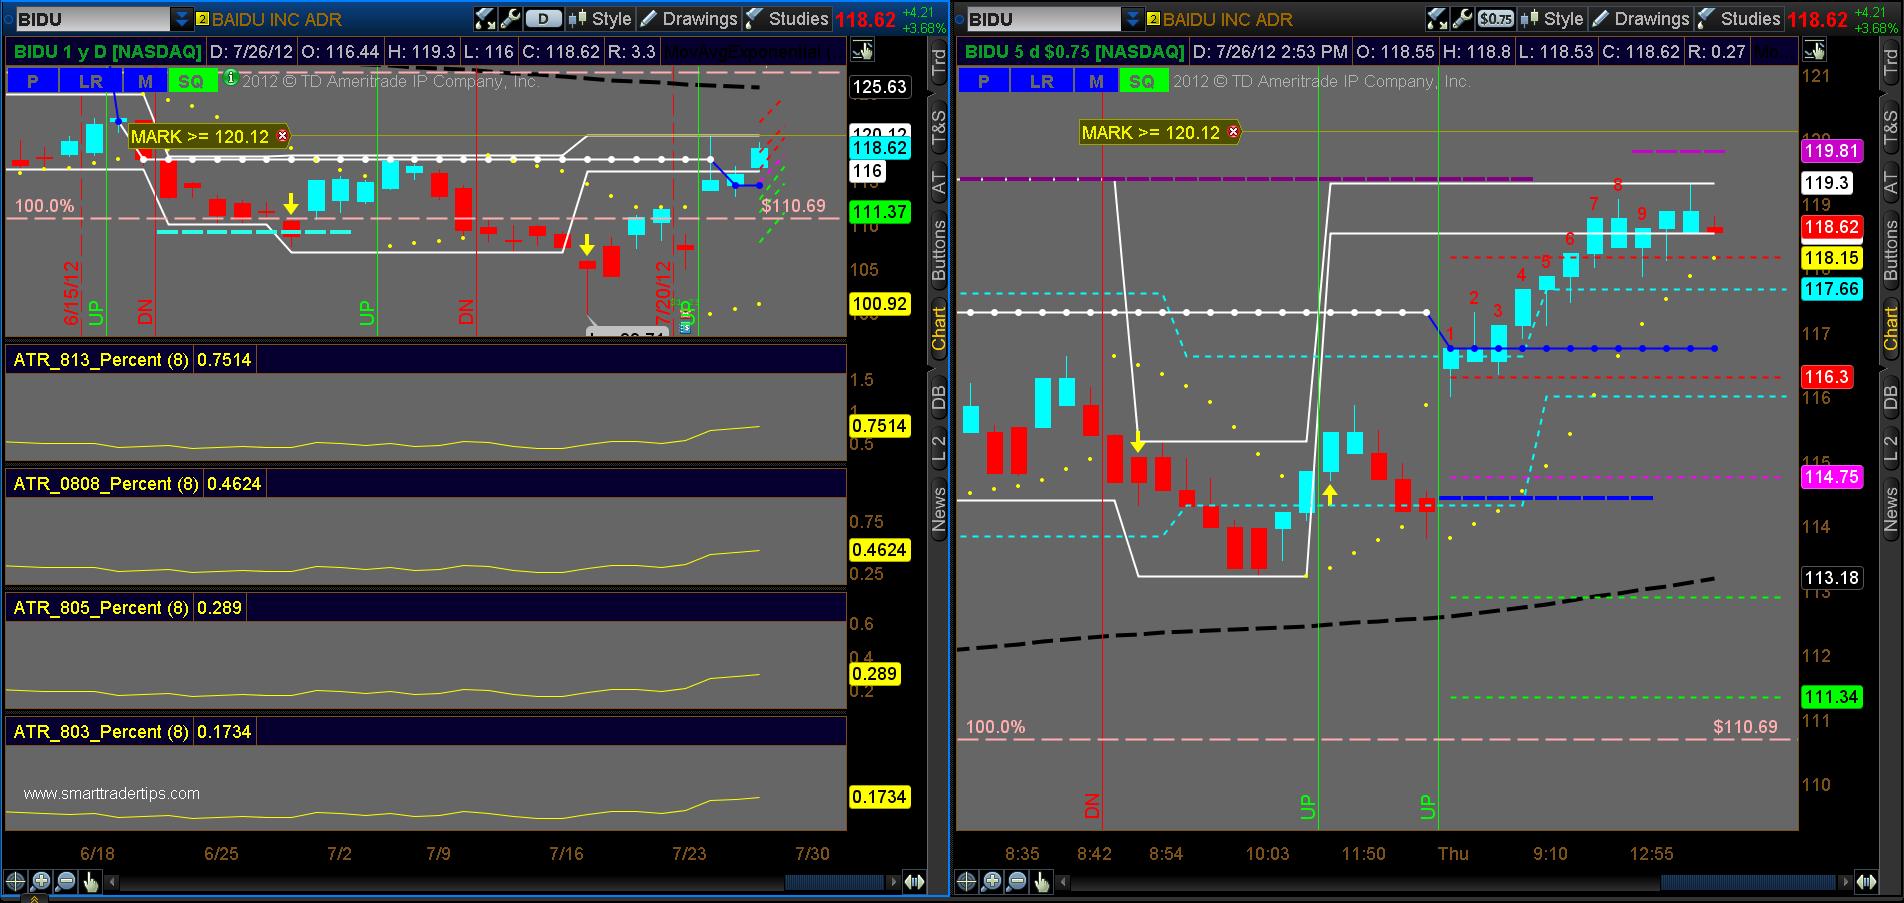Open the DB side tab on right chart

click(x=1890, y=398)
